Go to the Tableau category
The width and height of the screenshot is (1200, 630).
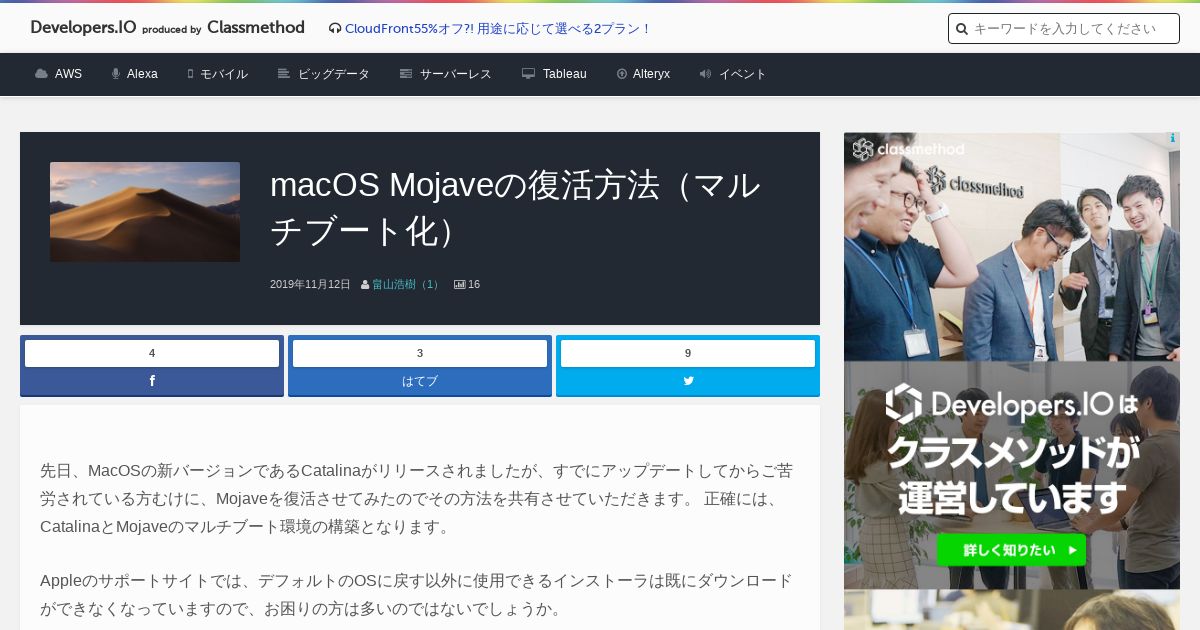(554, 74)
